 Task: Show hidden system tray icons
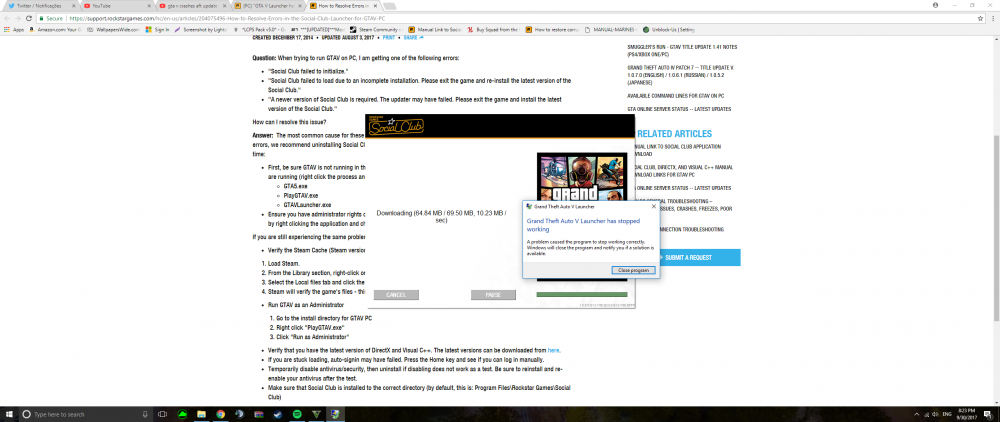tap(916, 414)
